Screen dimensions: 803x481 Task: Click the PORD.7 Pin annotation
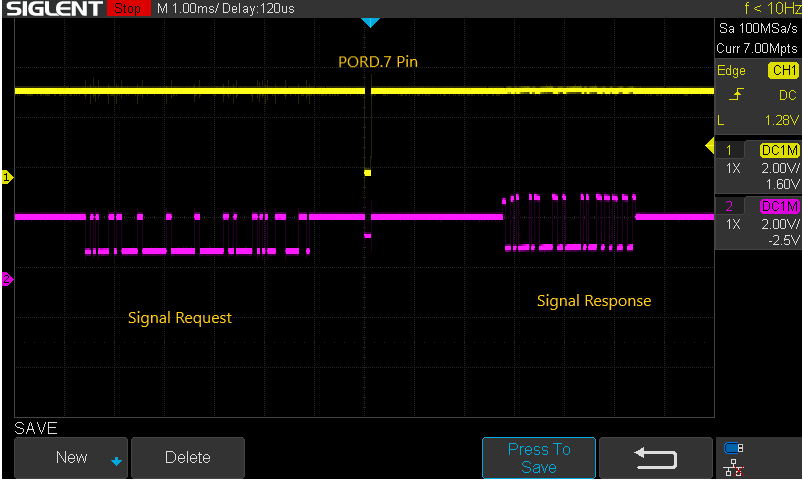[378, 62]
